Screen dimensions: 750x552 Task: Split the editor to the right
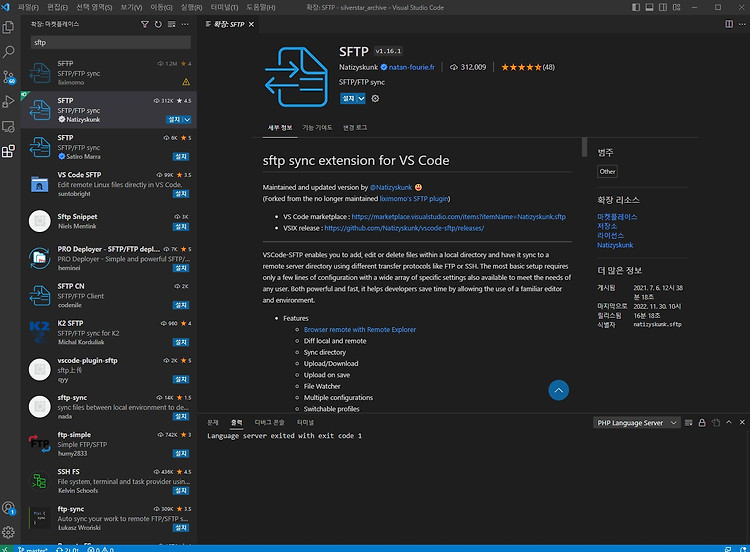click(x=728, y=24)
